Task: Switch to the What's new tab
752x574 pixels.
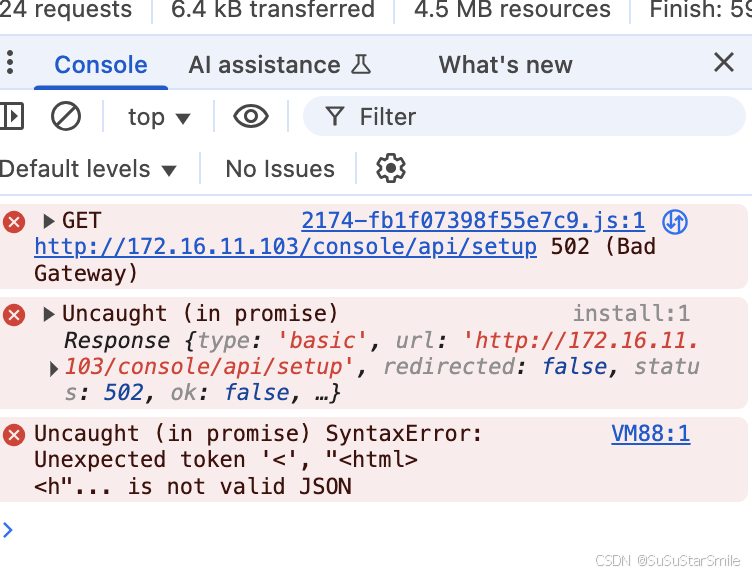Action: [x=505, y=65]
